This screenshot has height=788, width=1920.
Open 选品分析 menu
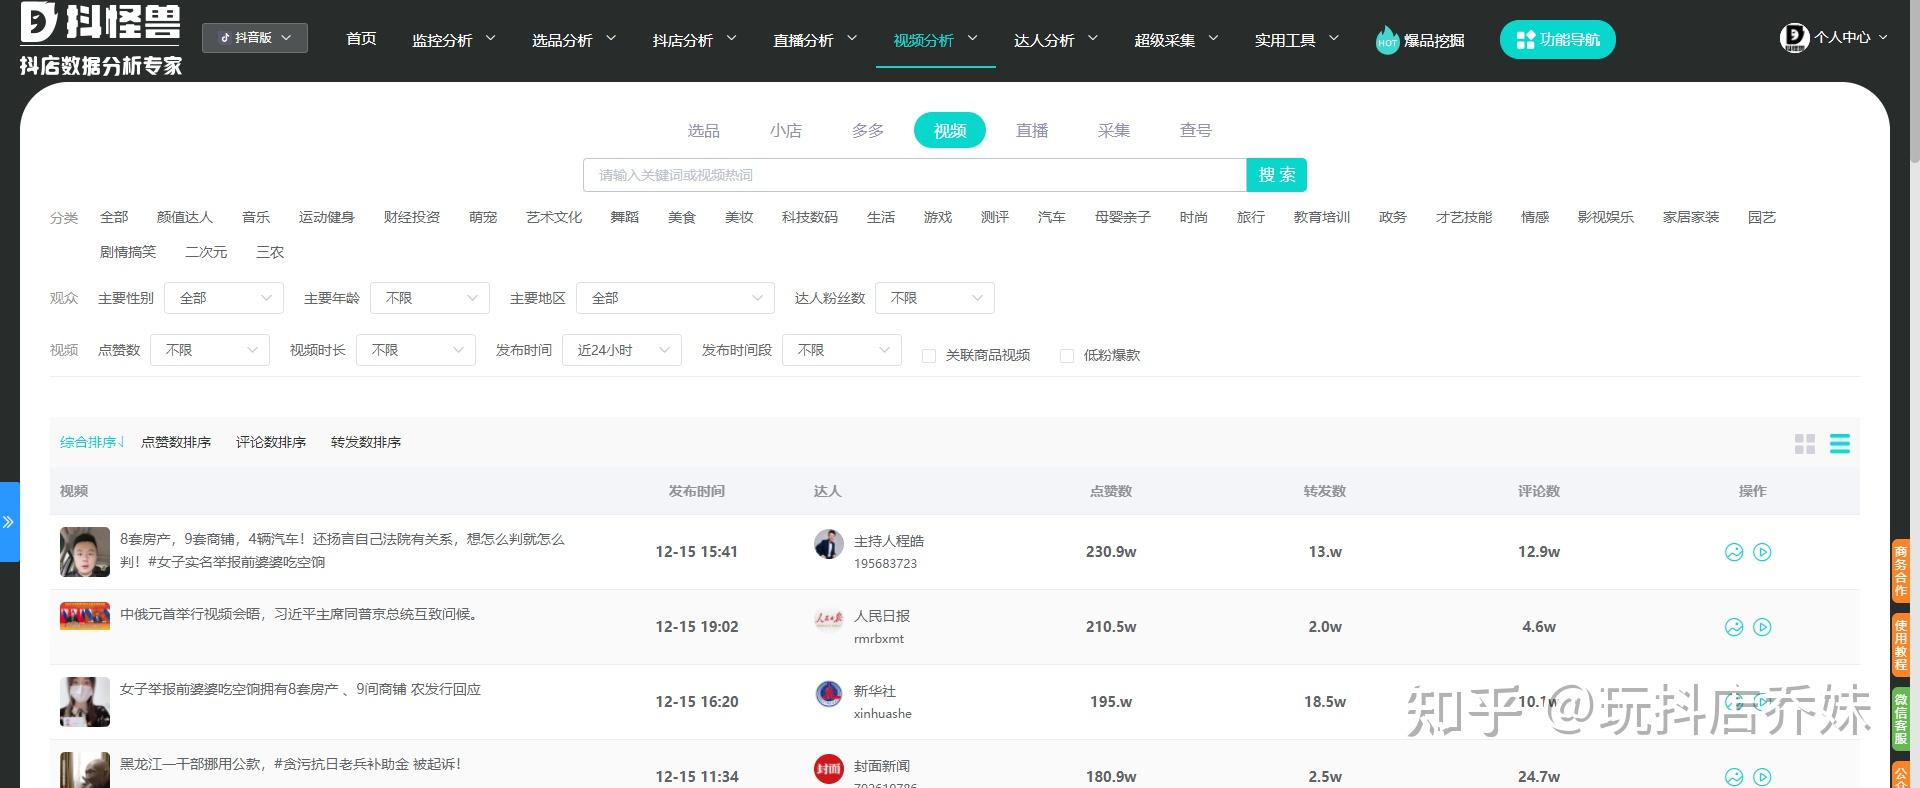click(x=573, y=40)
